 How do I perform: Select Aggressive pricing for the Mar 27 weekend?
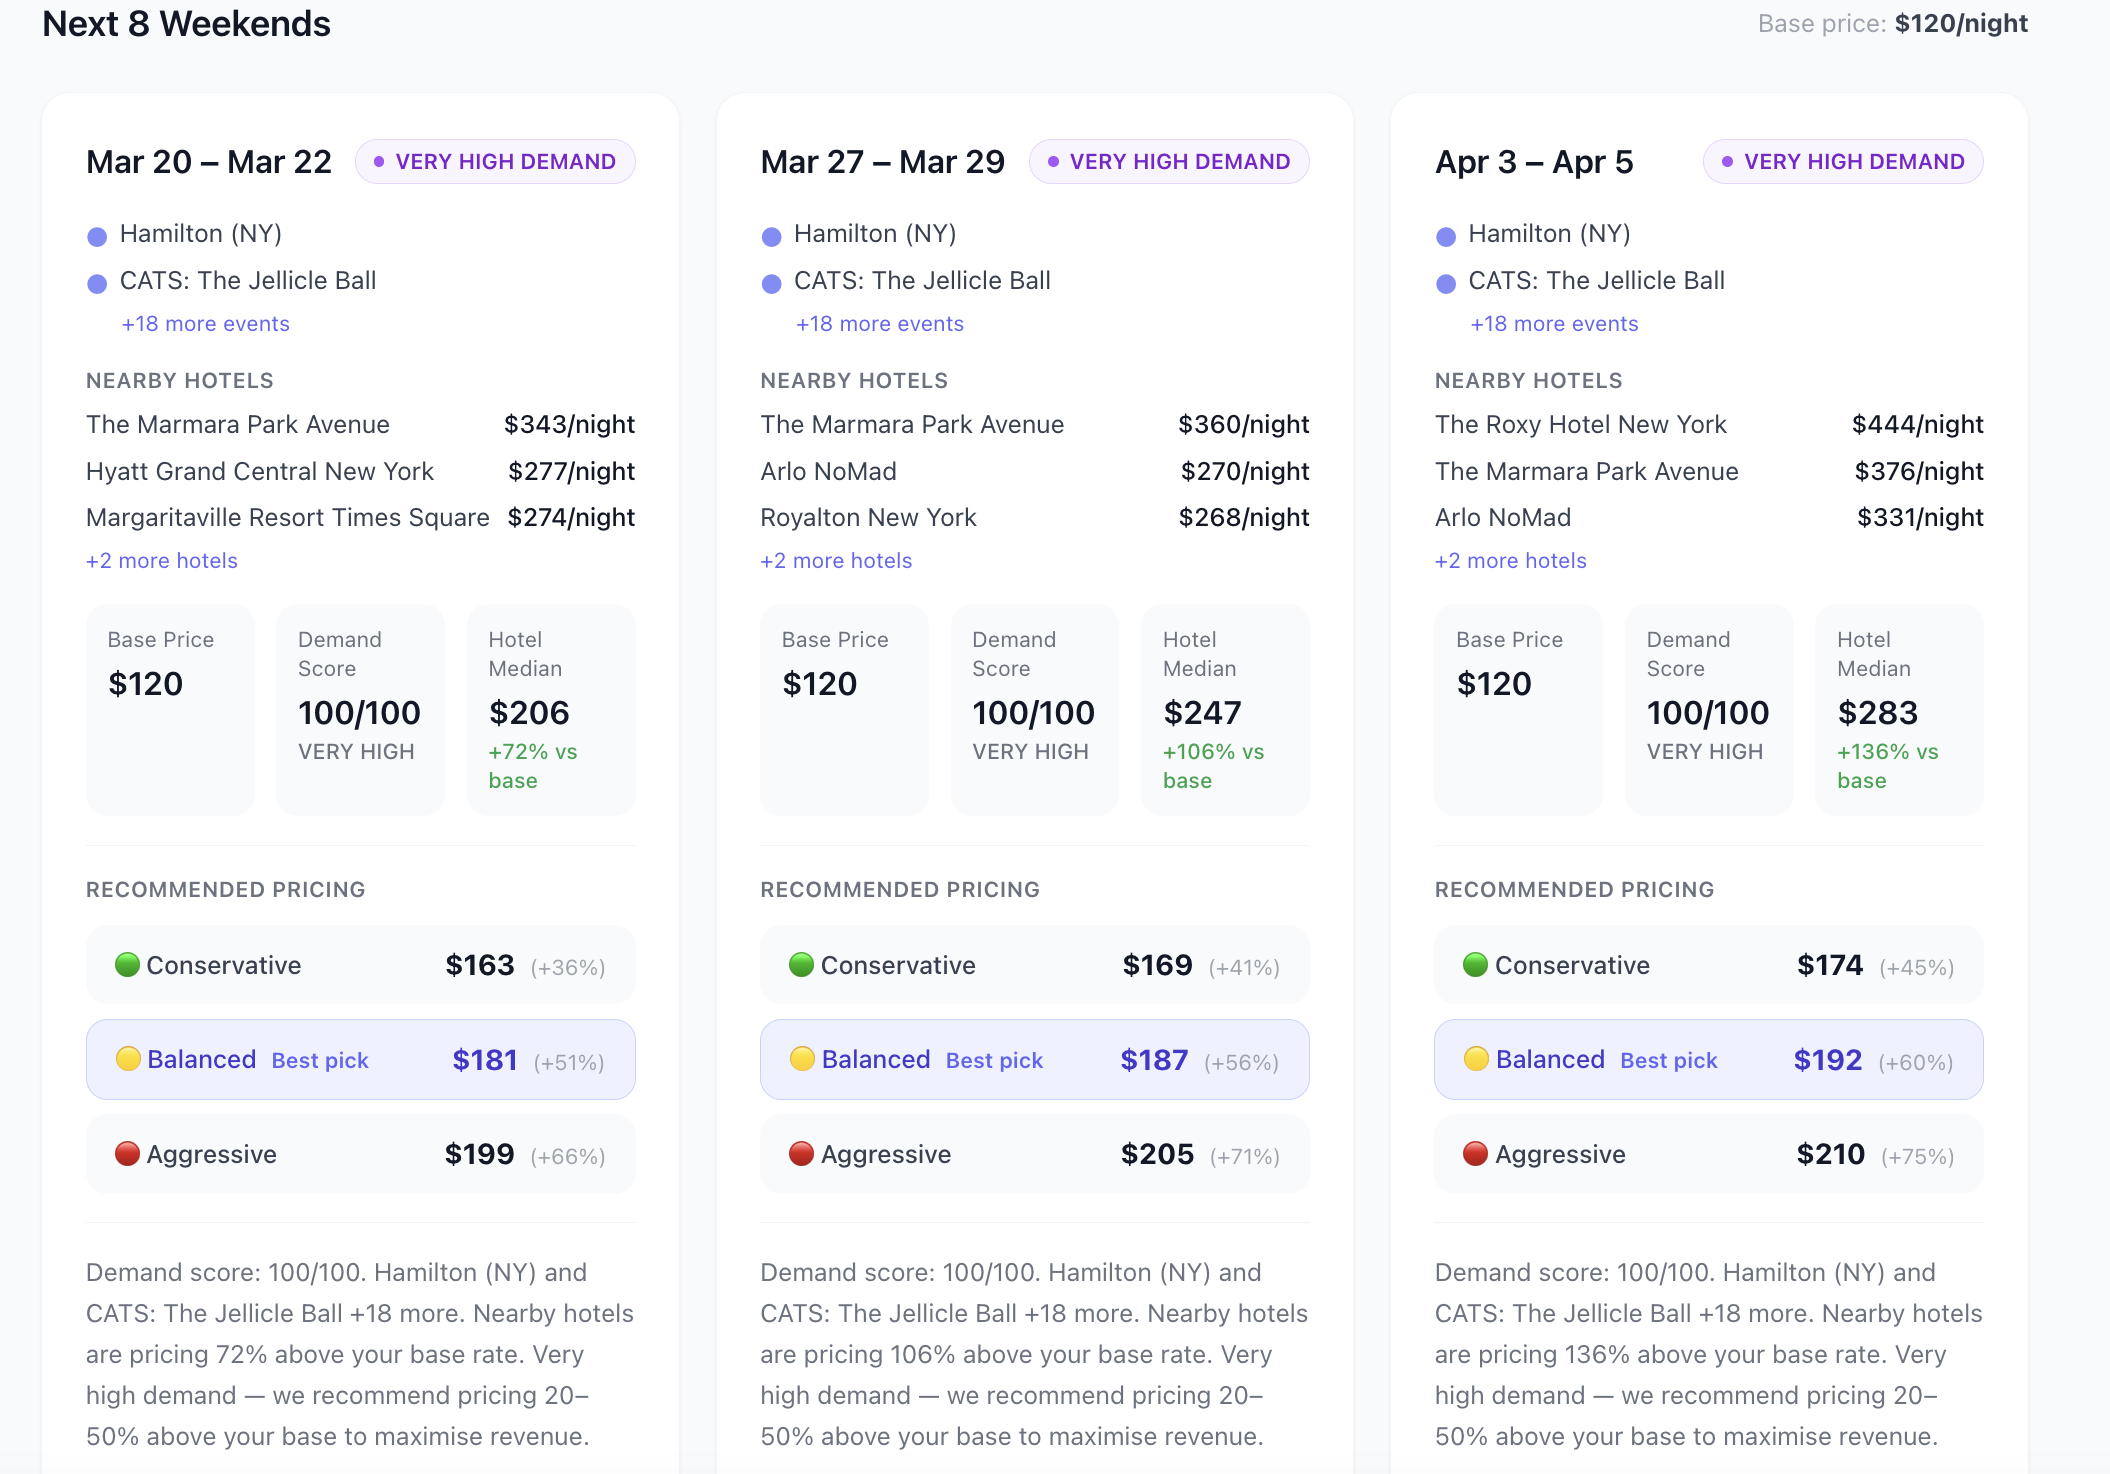point(1035,1154)
